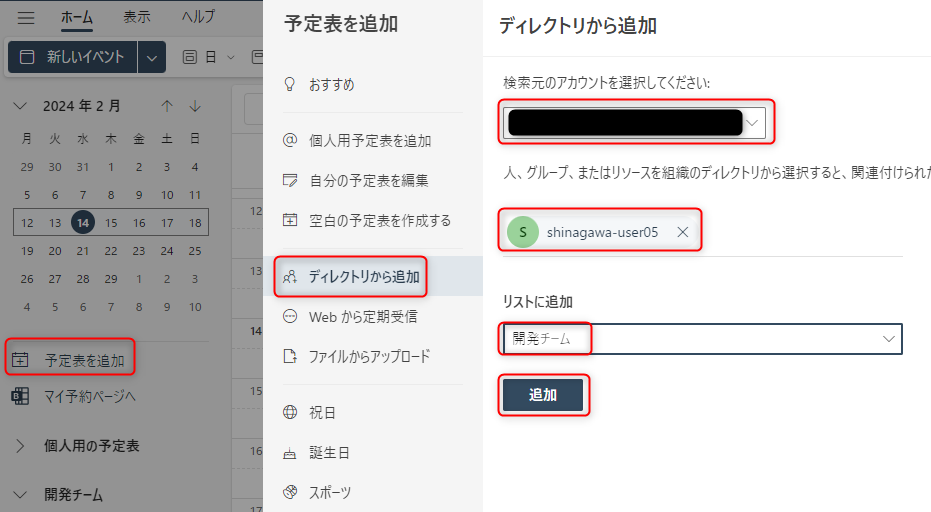Click the next month down arrow

coord(195,106)
